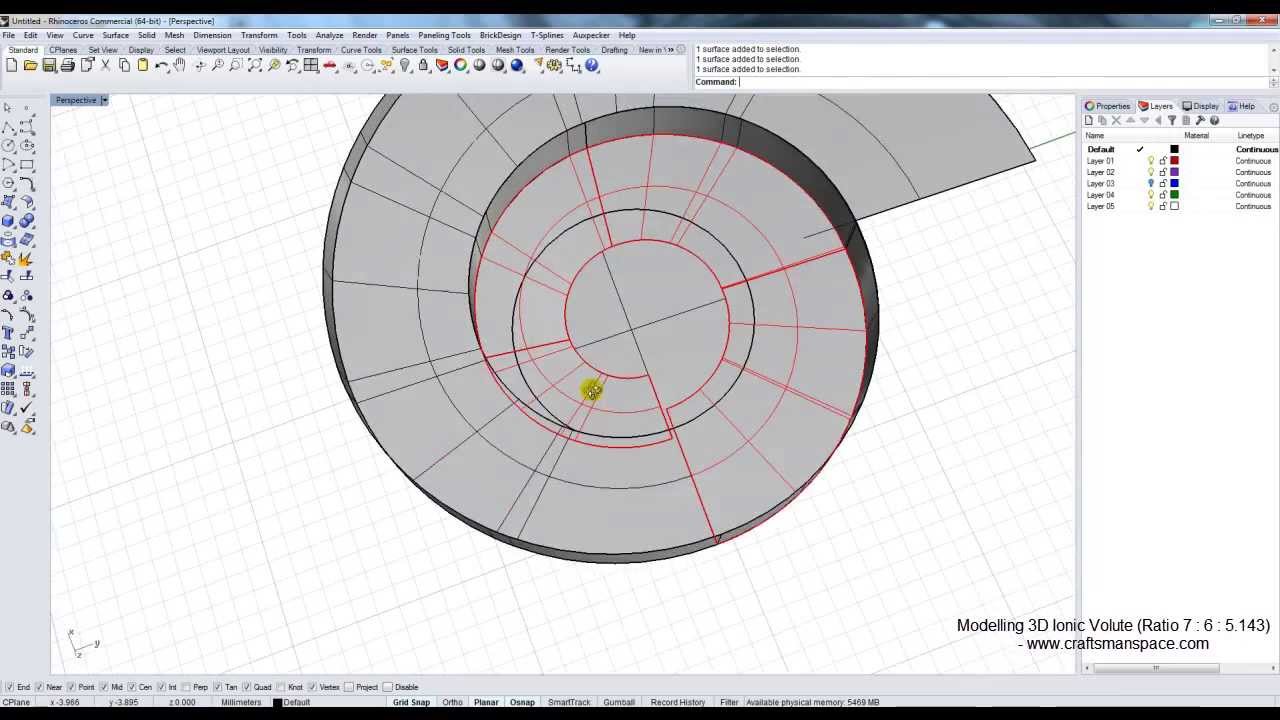Enable the Disable osnap checkbox

[388, 687]
